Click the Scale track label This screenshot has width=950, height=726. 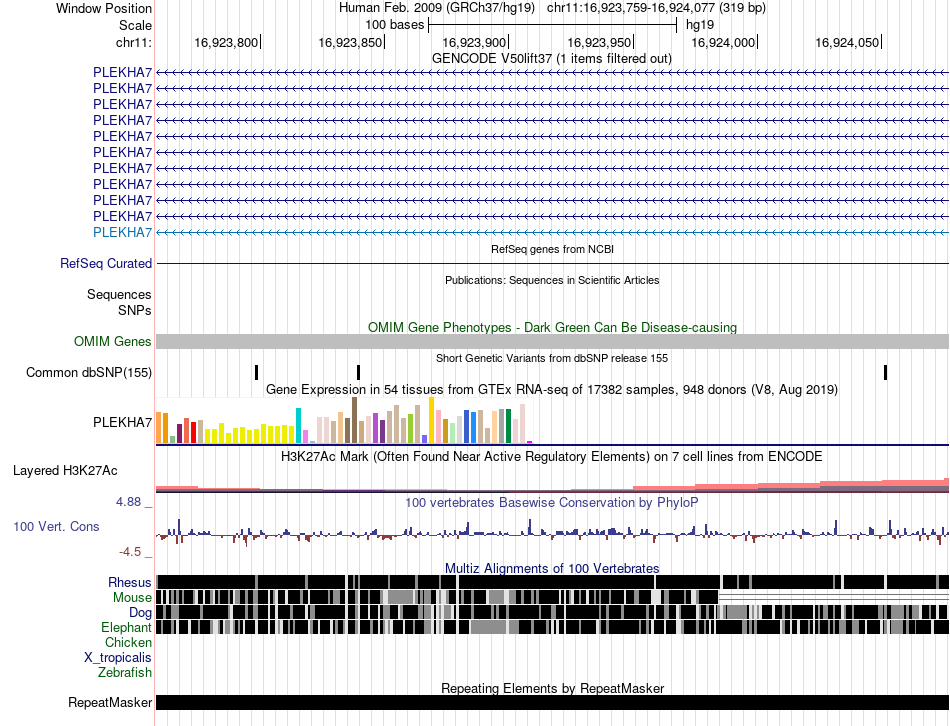click(135, 25)
